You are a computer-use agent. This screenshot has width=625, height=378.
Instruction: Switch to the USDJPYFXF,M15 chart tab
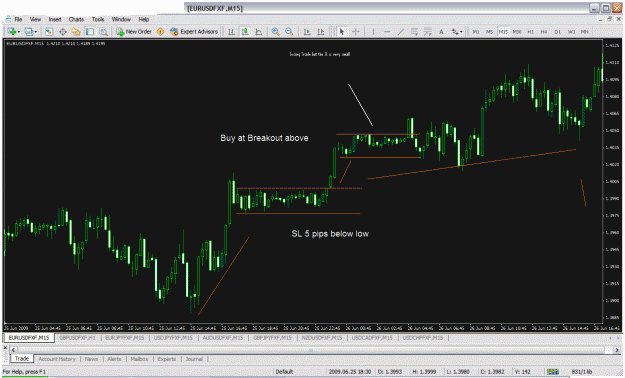pos(173,338)
